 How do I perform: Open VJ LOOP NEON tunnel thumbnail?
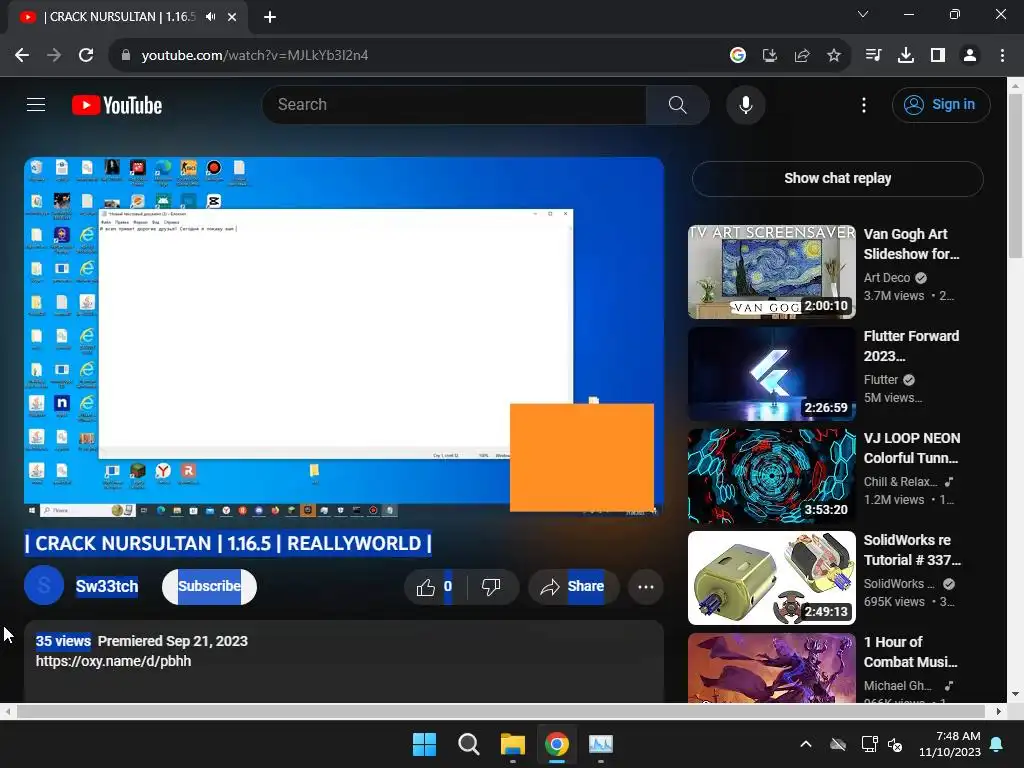(x=771, y=475)
